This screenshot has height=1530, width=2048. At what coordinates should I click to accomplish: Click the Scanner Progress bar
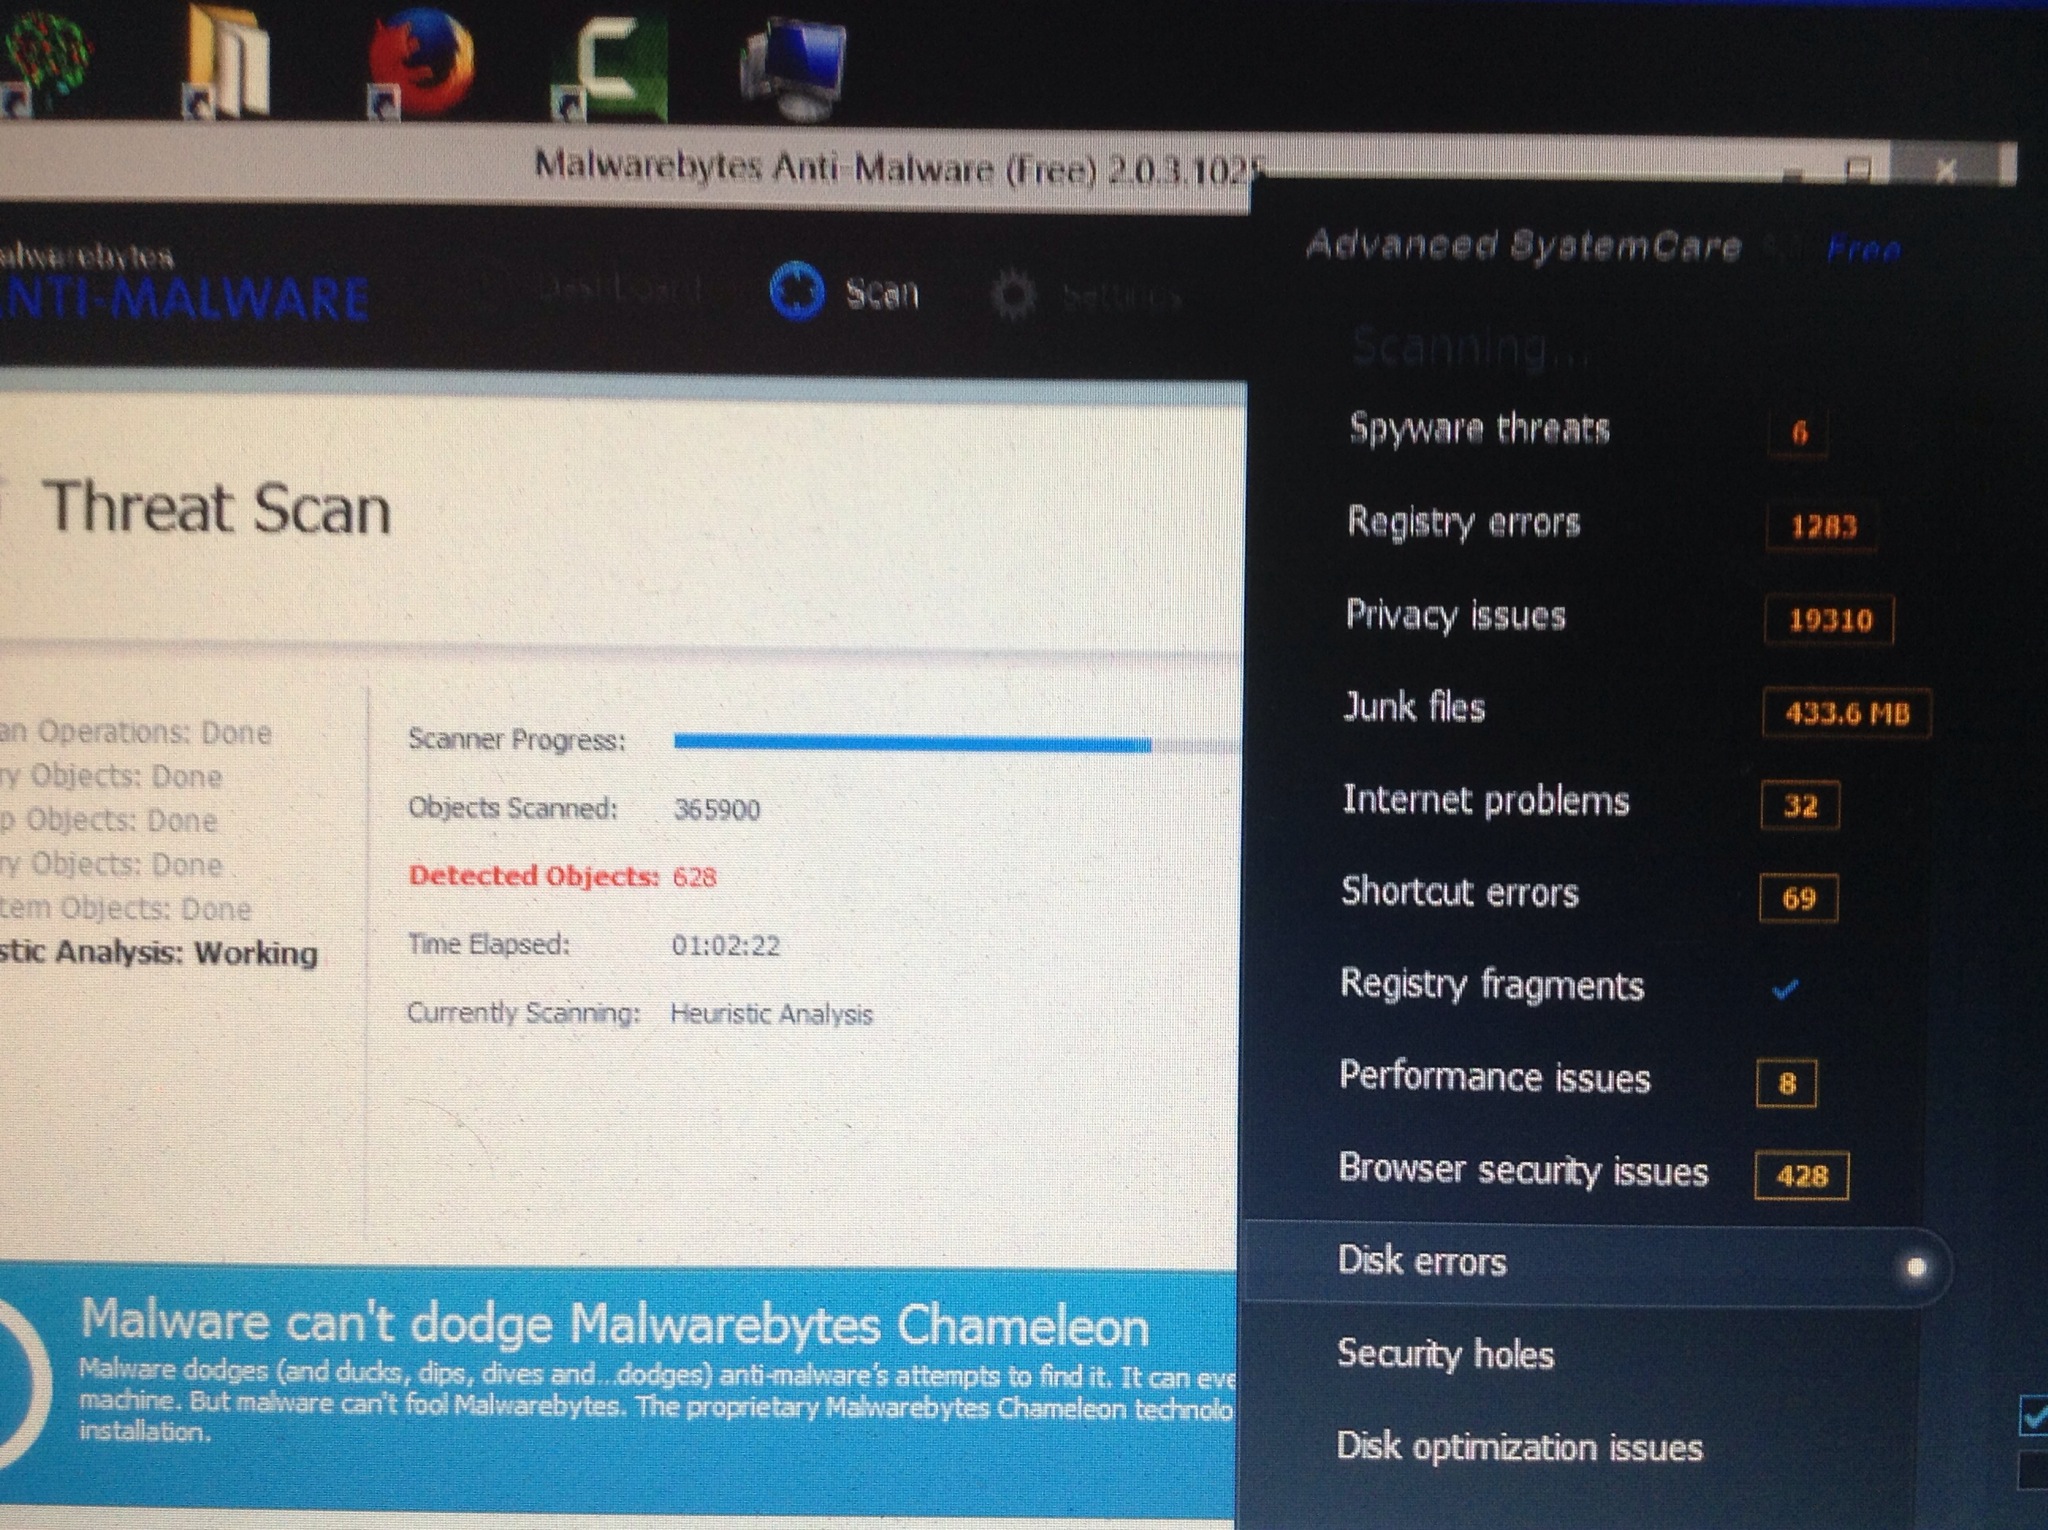pyautogui.click(x=957, y=743)
